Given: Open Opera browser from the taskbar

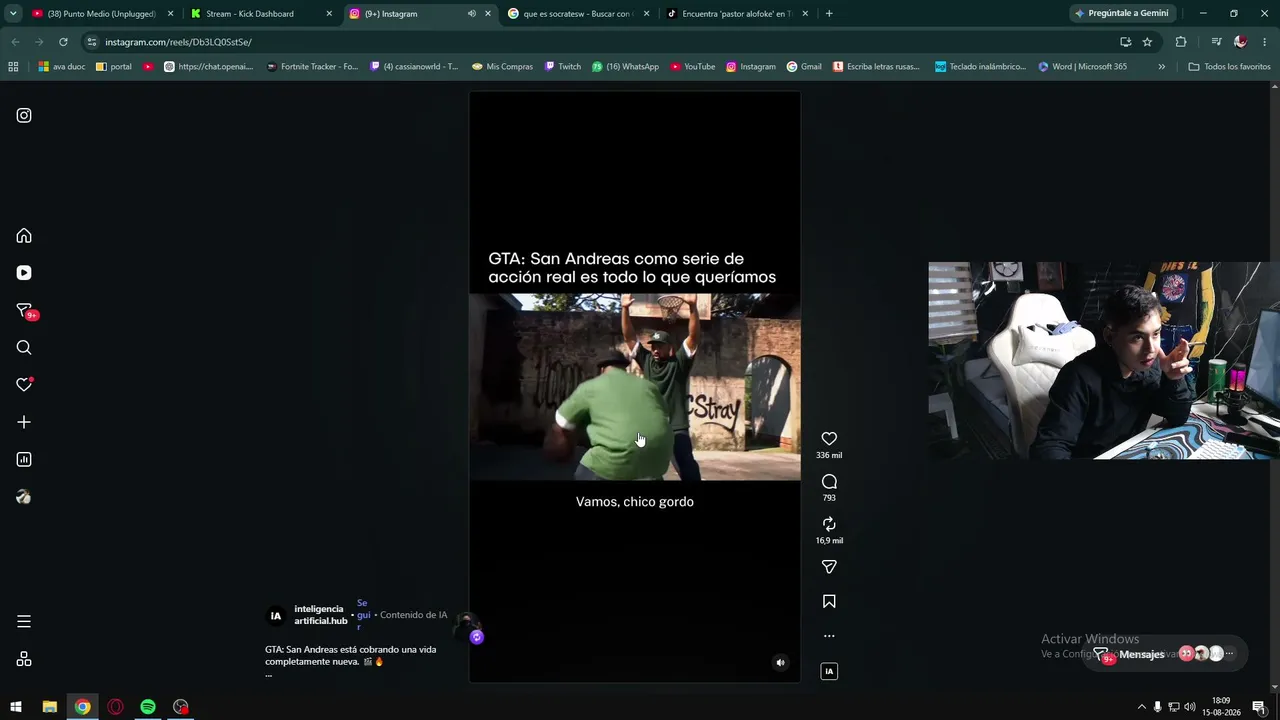Looking at the screenshot, I should [x=115, y=707].
